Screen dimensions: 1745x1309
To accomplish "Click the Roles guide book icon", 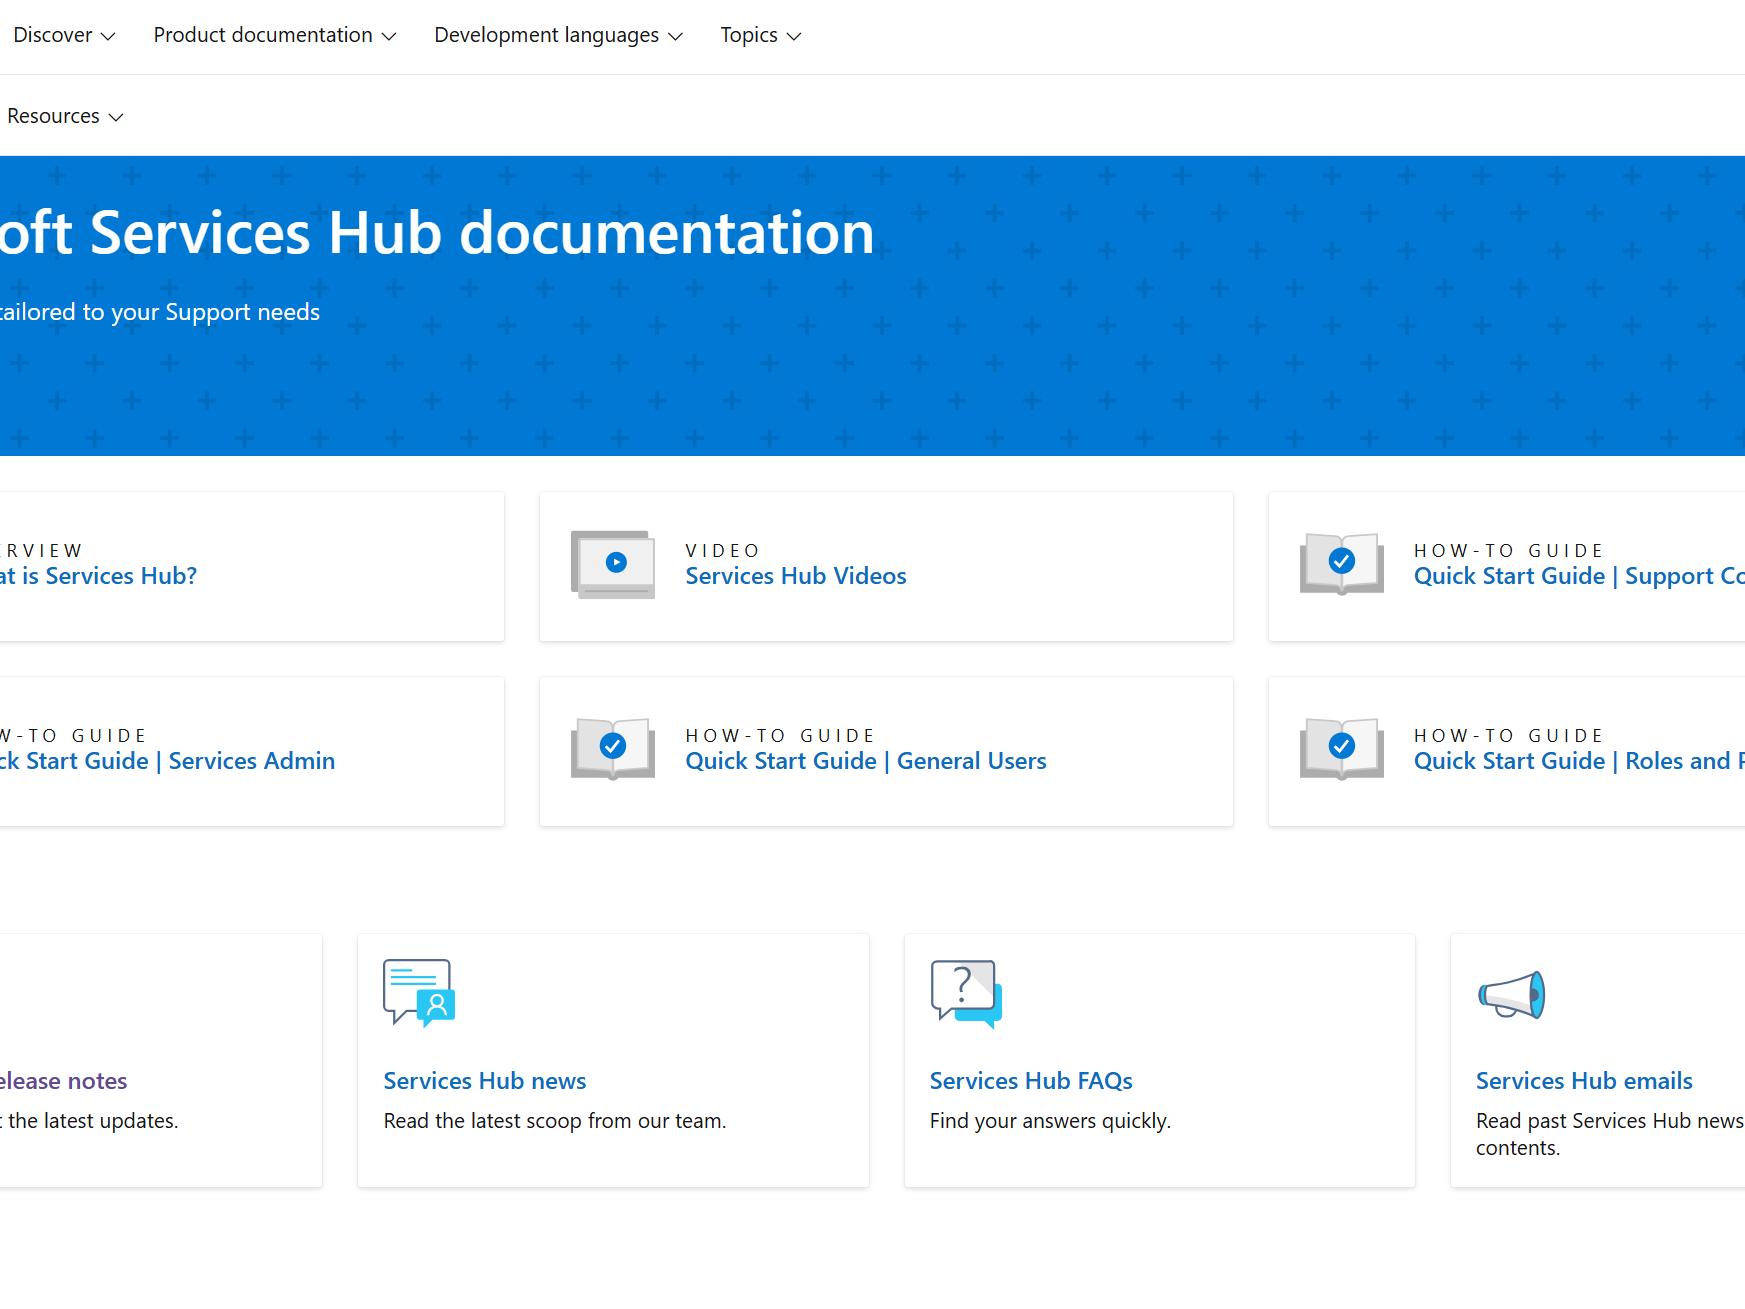I will (x=1342, y=749).
